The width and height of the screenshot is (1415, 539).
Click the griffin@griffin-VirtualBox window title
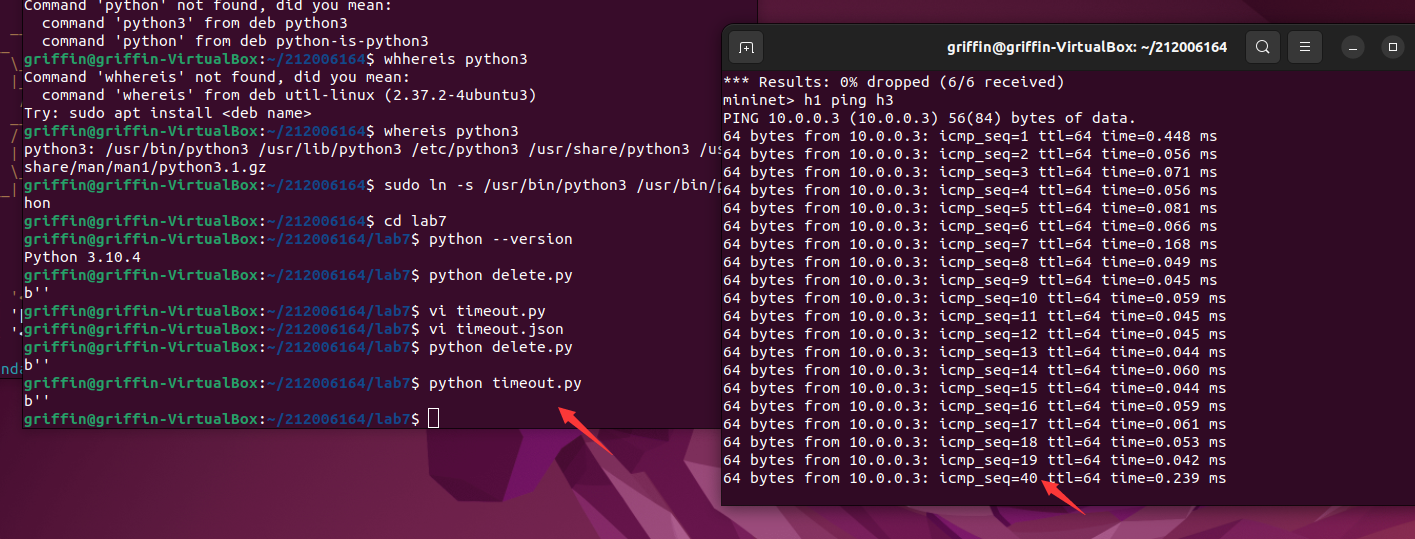[1087, 47]
